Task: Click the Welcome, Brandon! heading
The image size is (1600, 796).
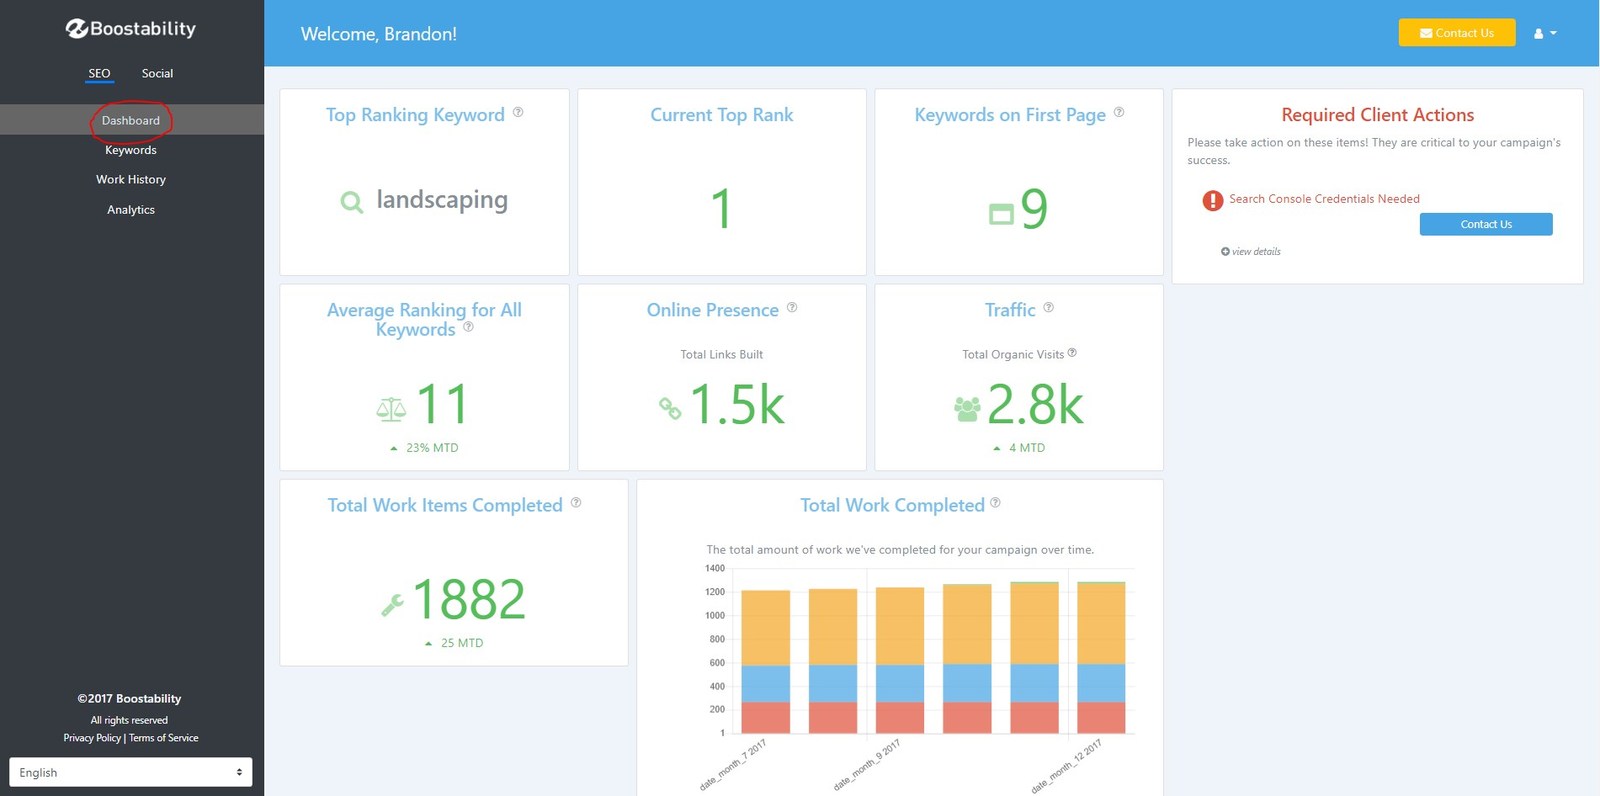Action: (x=379, y=34)
